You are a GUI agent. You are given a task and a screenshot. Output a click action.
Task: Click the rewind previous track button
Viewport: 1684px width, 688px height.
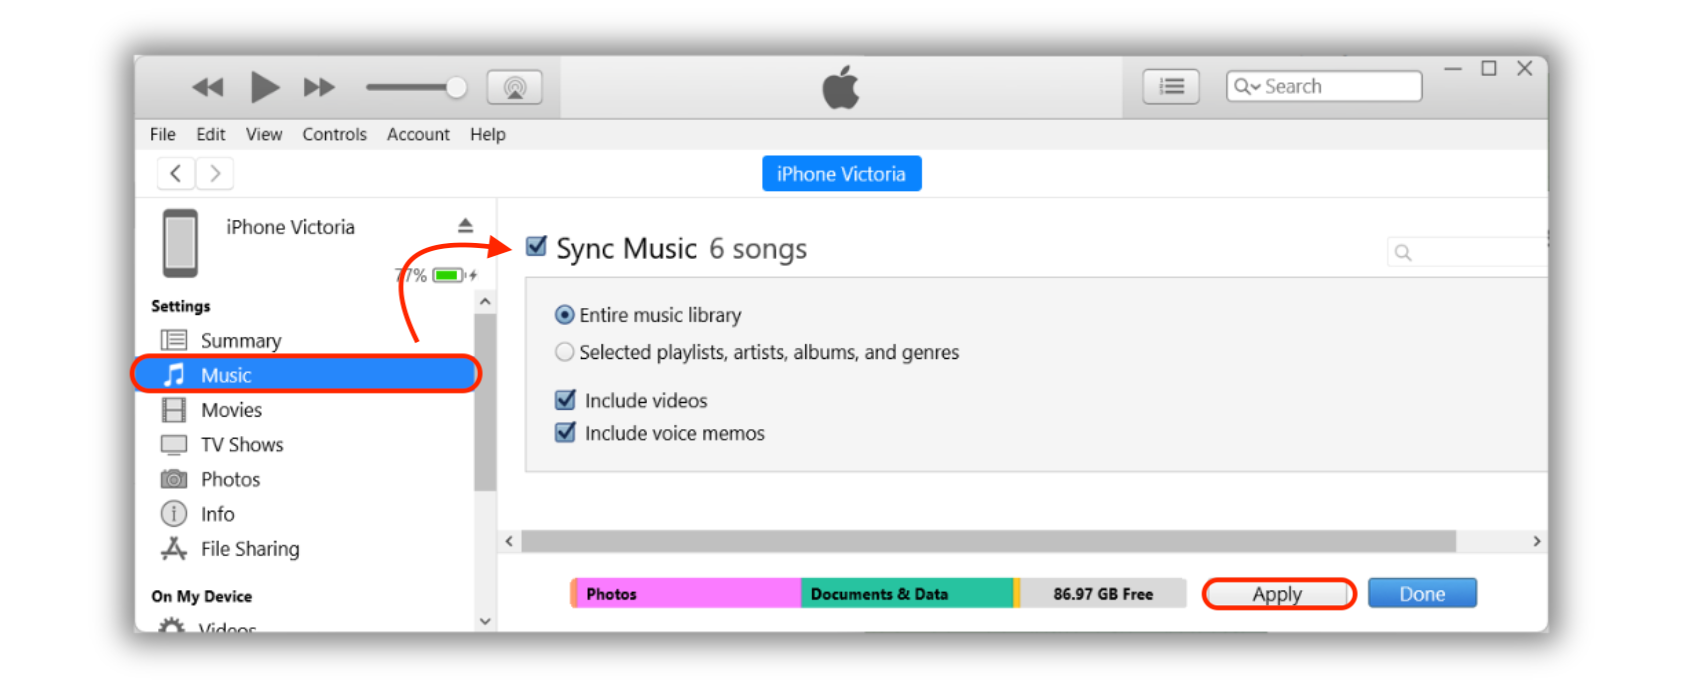pos(208,88)
